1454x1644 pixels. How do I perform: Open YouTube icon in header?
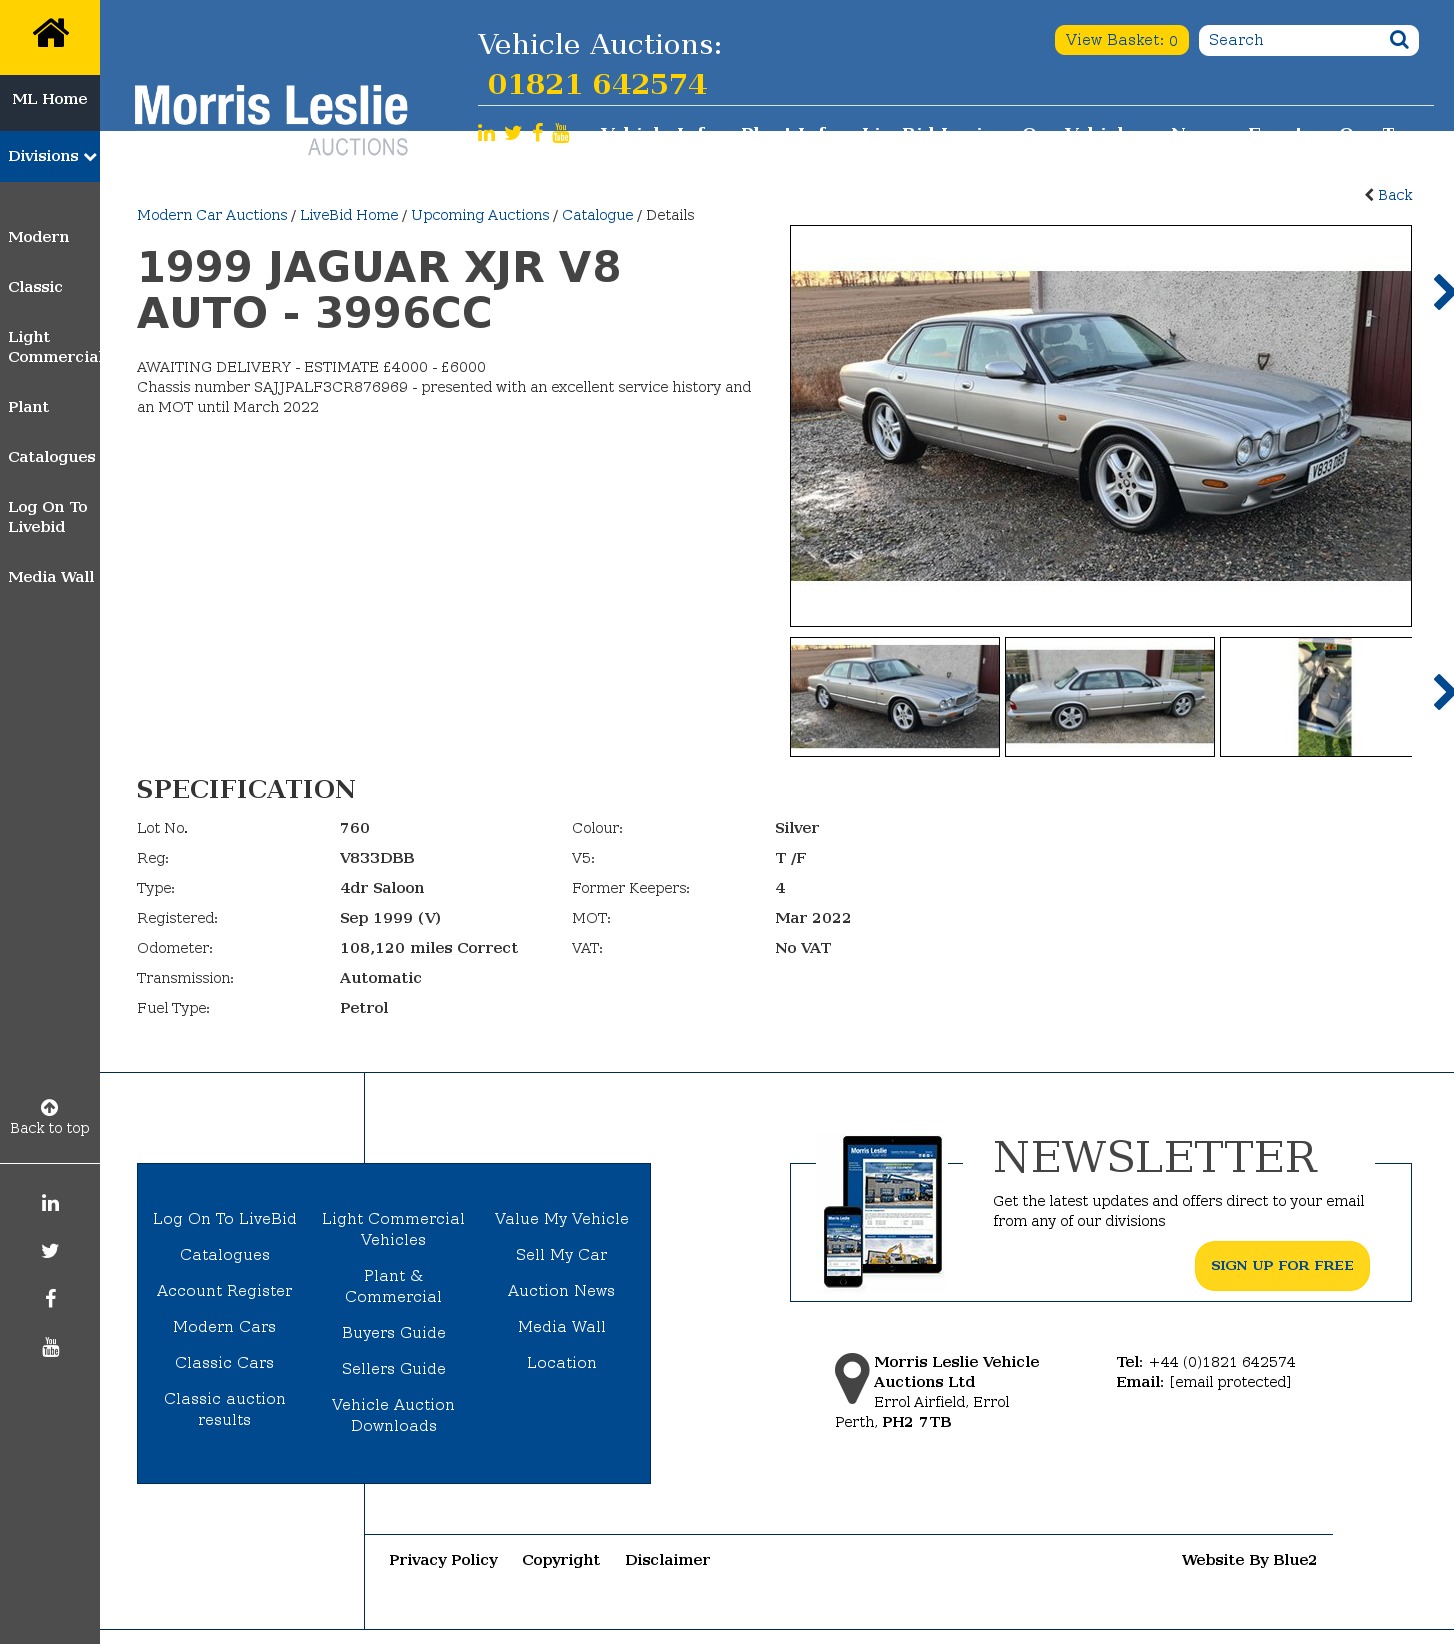[561, 133]
